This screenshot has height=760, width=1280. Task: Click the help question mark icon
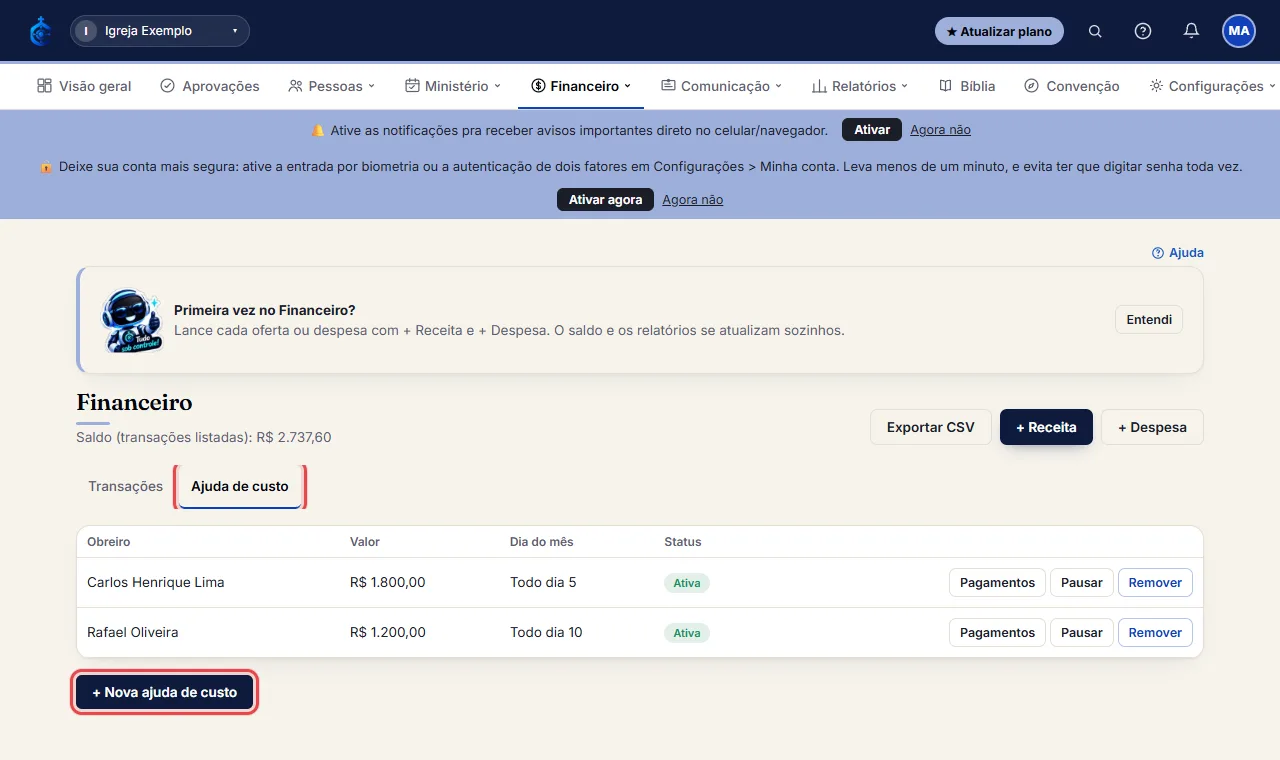pos(1143,31)
